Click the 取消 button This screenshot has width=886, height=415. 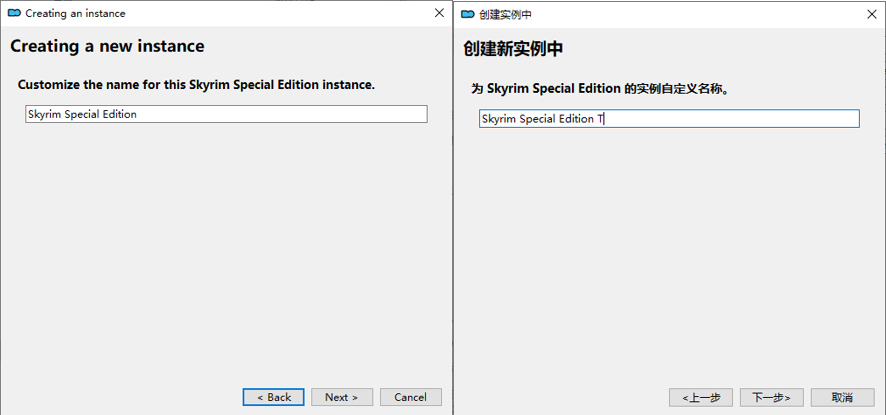(x=842, y=398)
